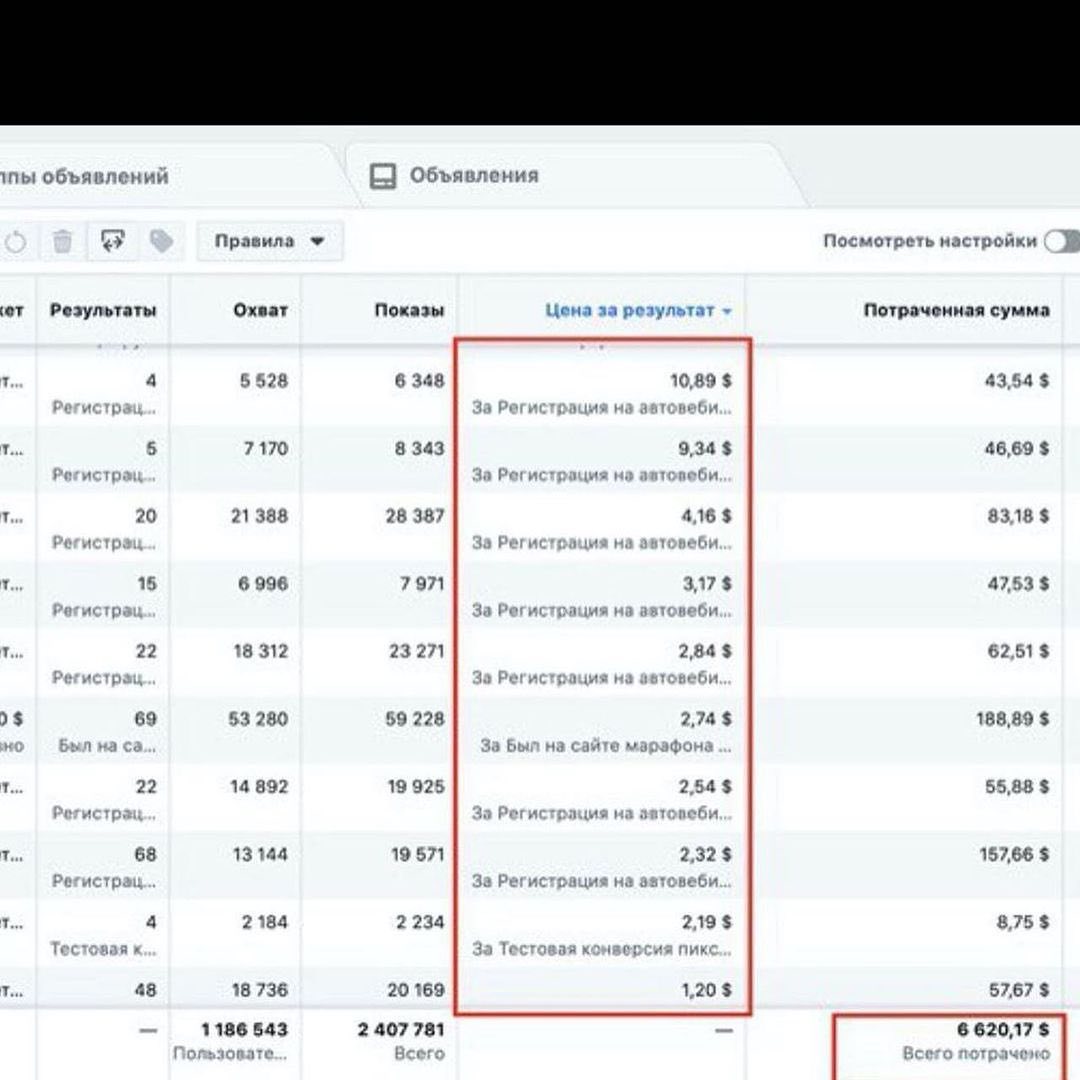
Task: Click total spent 6 620,17 $
Action: tap(1003, 1030)
